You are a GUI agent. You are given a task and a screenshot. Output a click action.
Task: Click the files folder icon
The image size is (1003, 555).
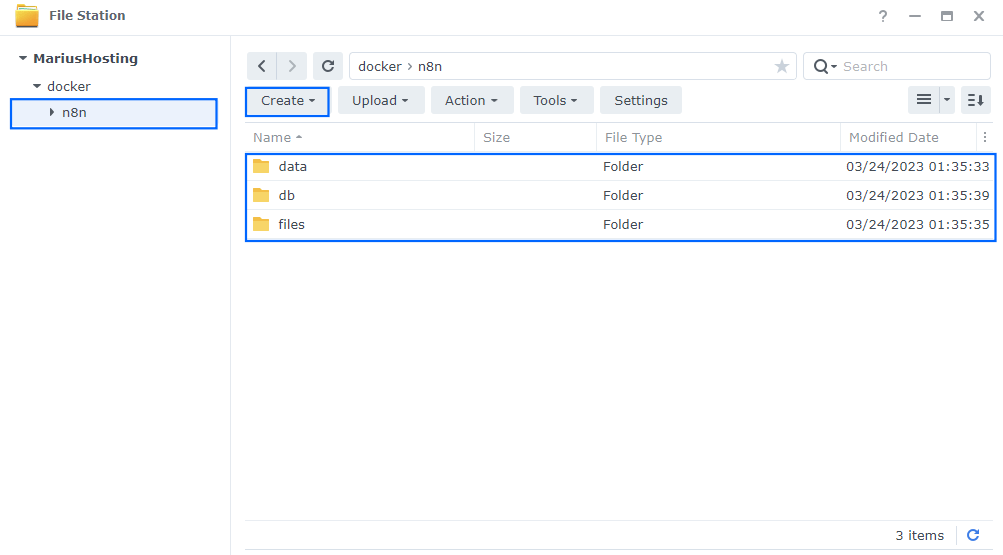click(261, 224)
